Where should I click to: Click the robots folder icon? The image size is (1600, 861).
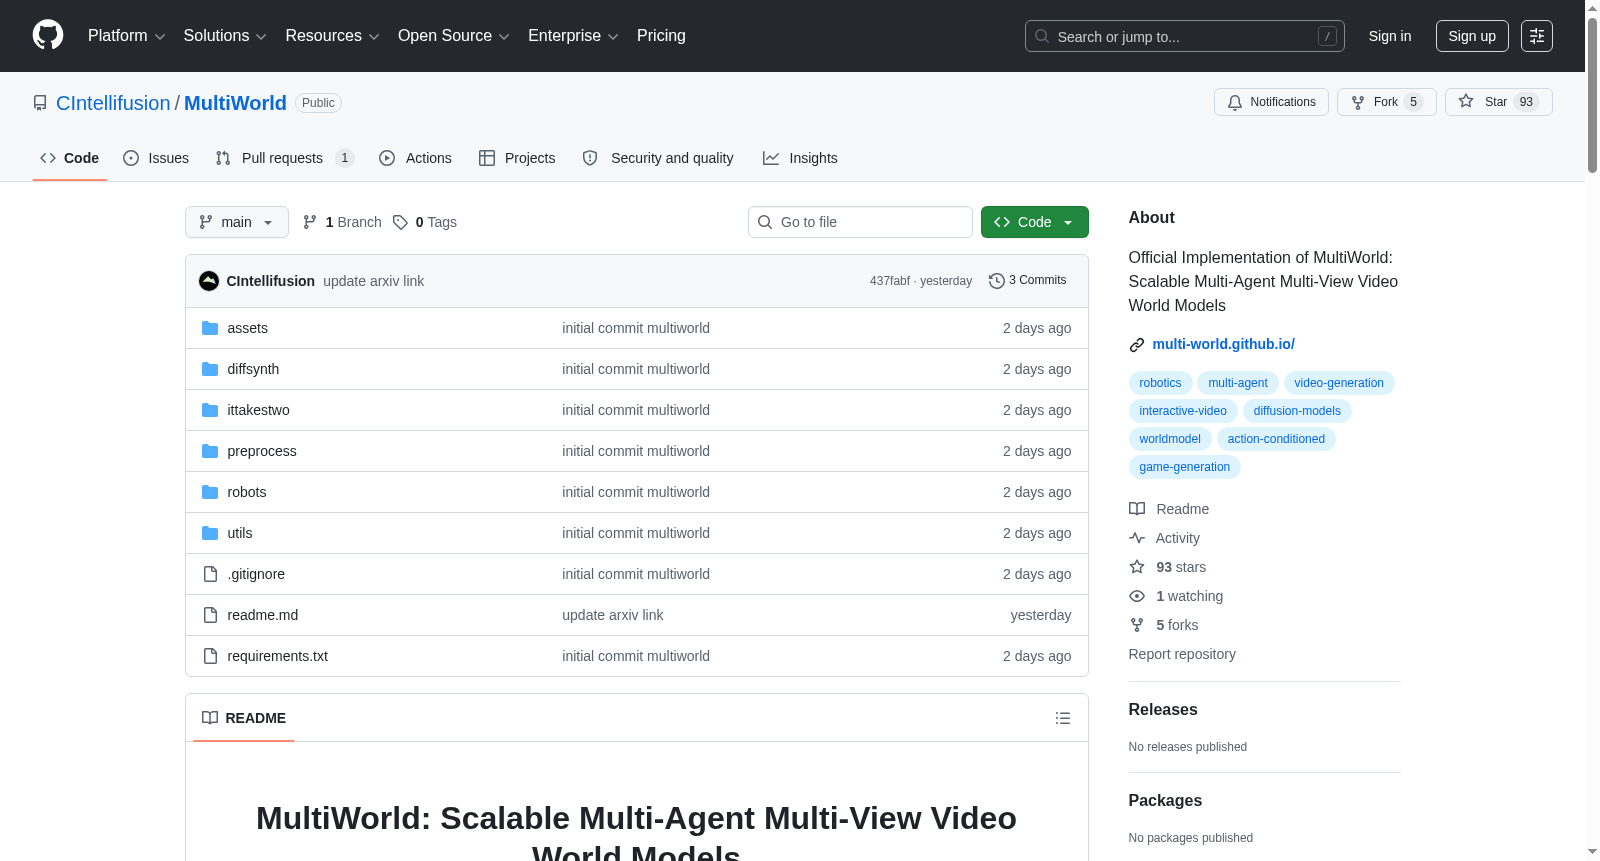point(210,492)
